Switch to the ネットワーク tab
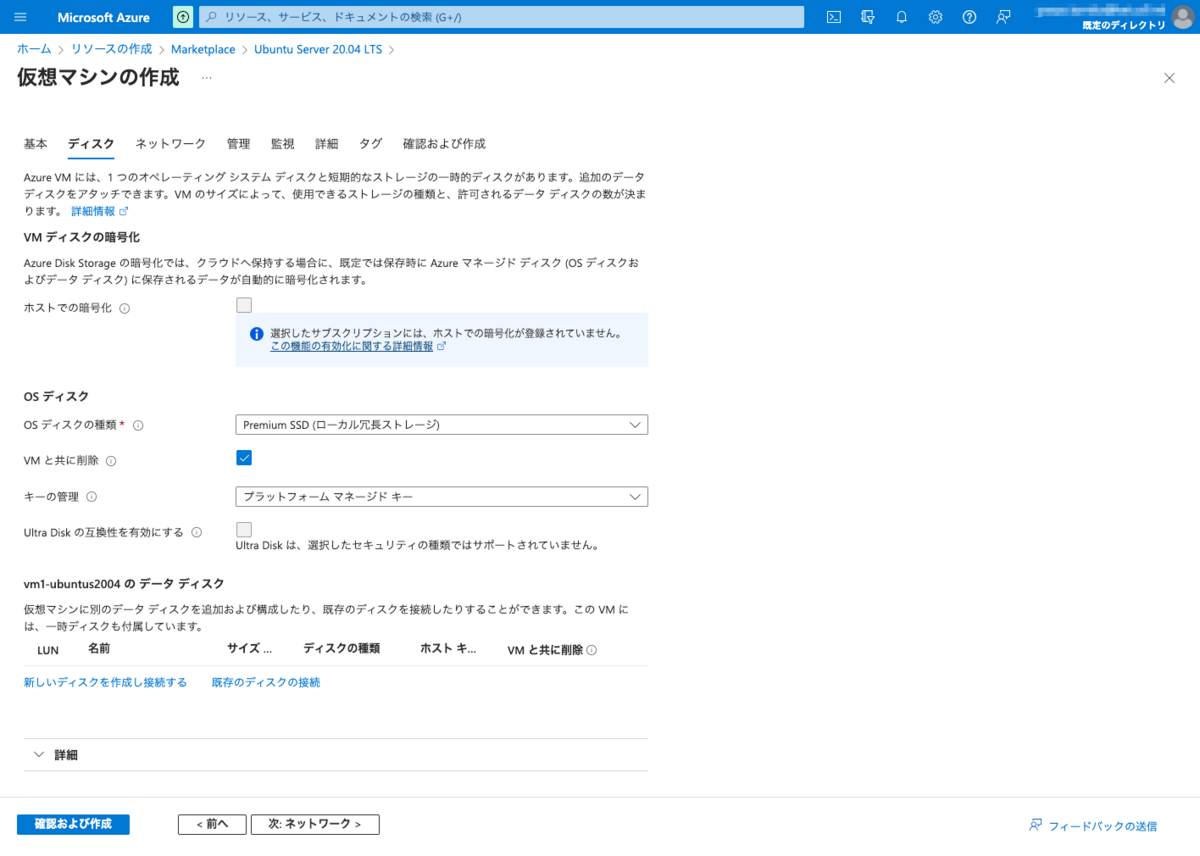This screenshot has height=856, width=1200. tap(171, 144)
